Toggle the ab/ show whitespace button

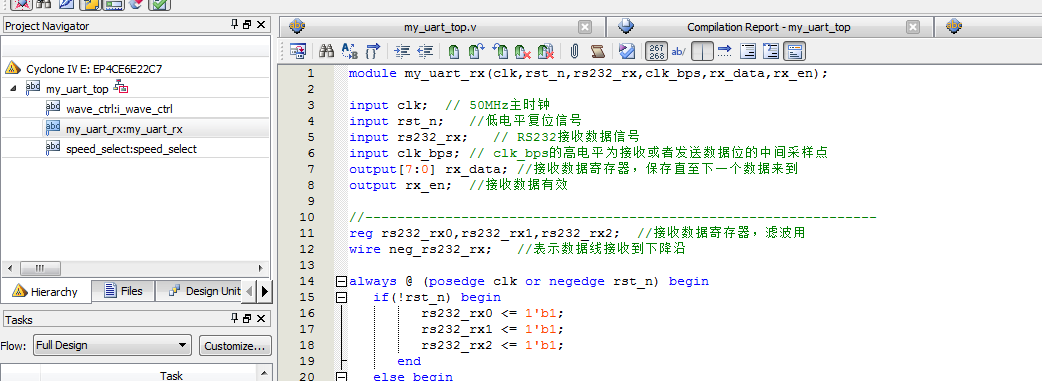click(678, 51)
